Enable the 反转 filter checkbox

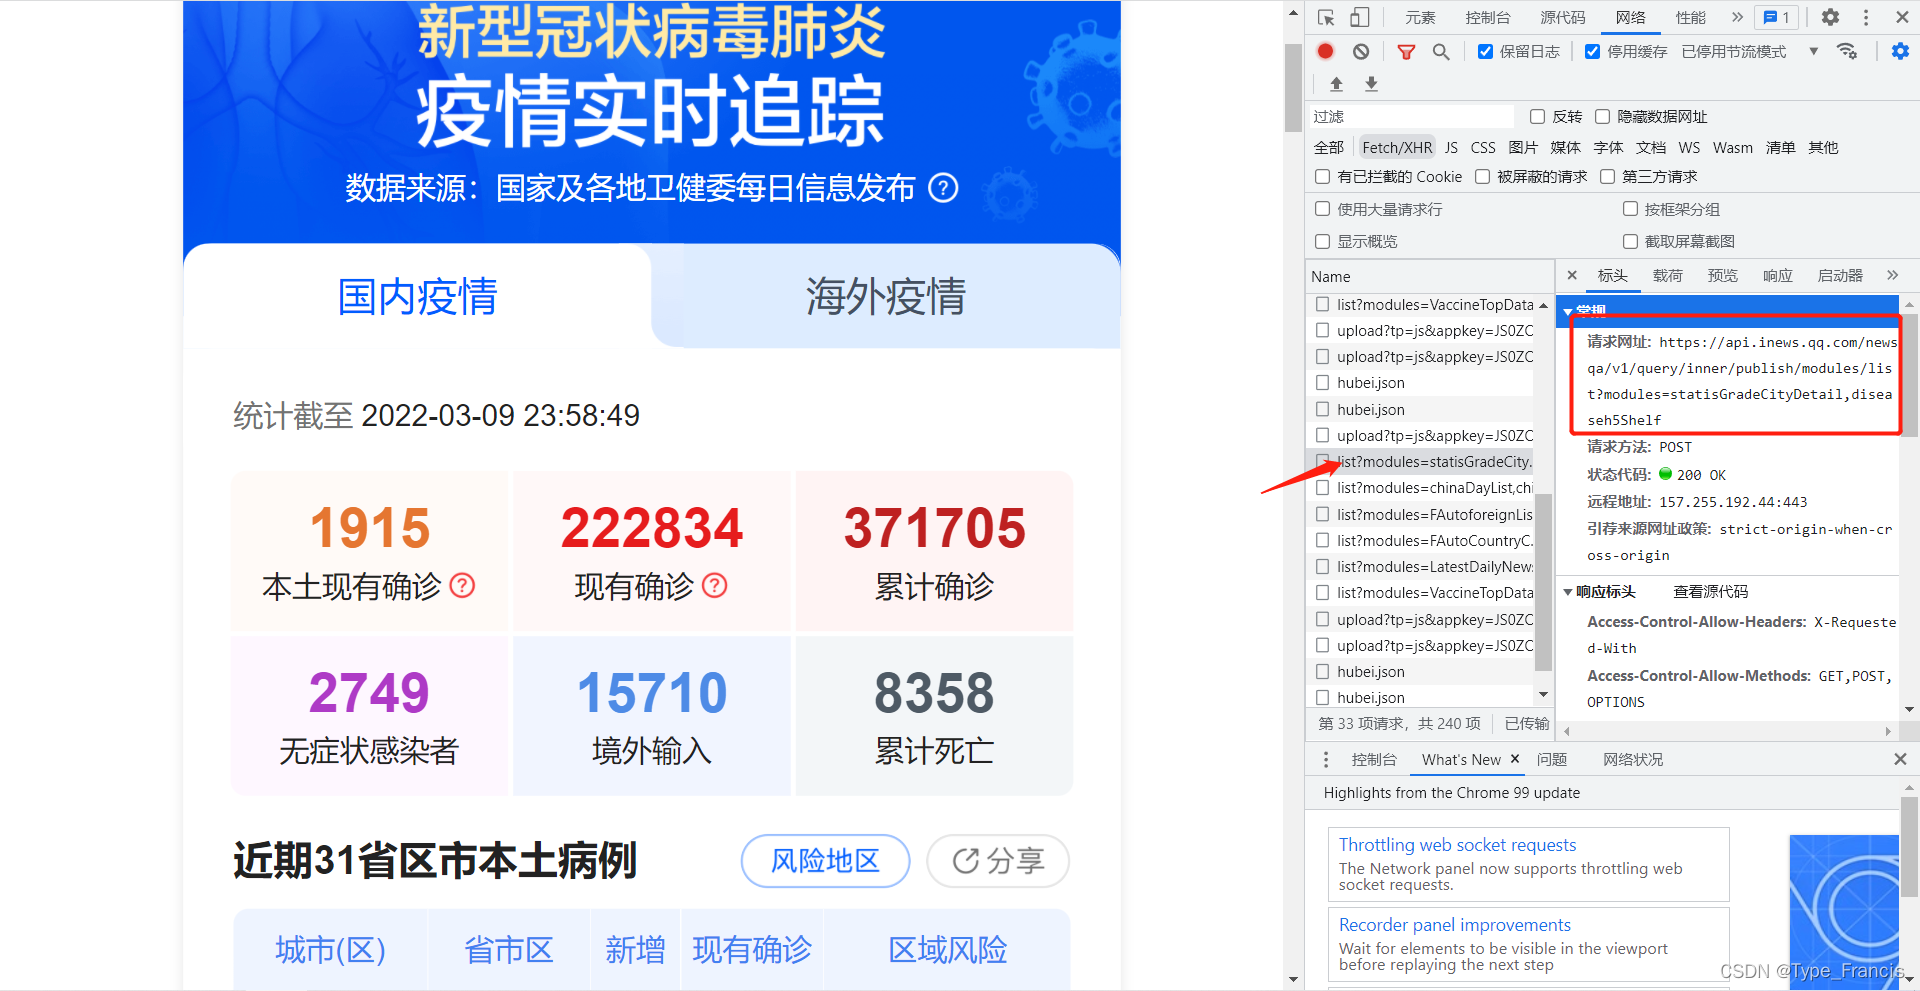[x=1537, y=116]
